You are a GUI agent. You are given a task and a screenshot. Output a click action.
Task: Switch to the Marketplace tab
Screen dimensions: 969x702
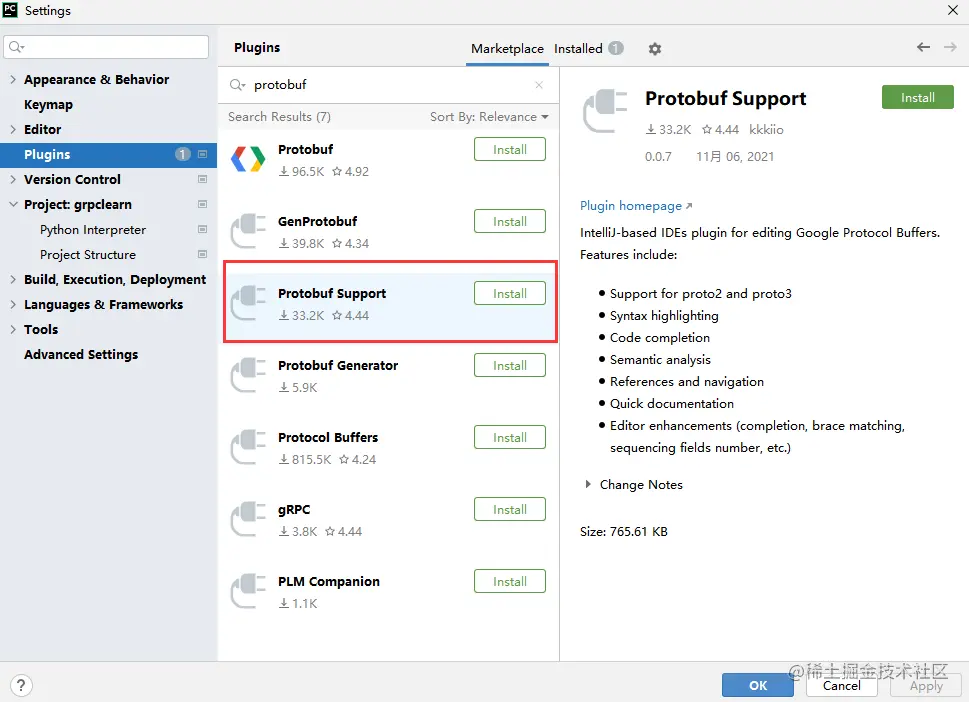click(x=507, y=49)
